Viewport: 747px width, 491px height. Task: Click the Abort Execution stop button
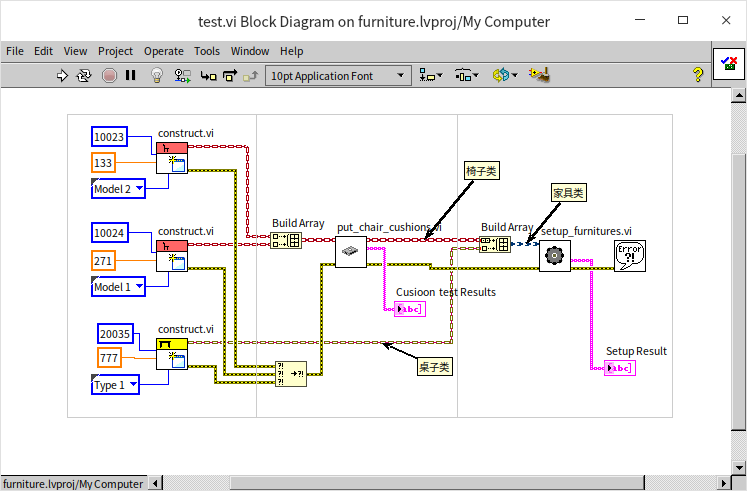coord(110,76)
